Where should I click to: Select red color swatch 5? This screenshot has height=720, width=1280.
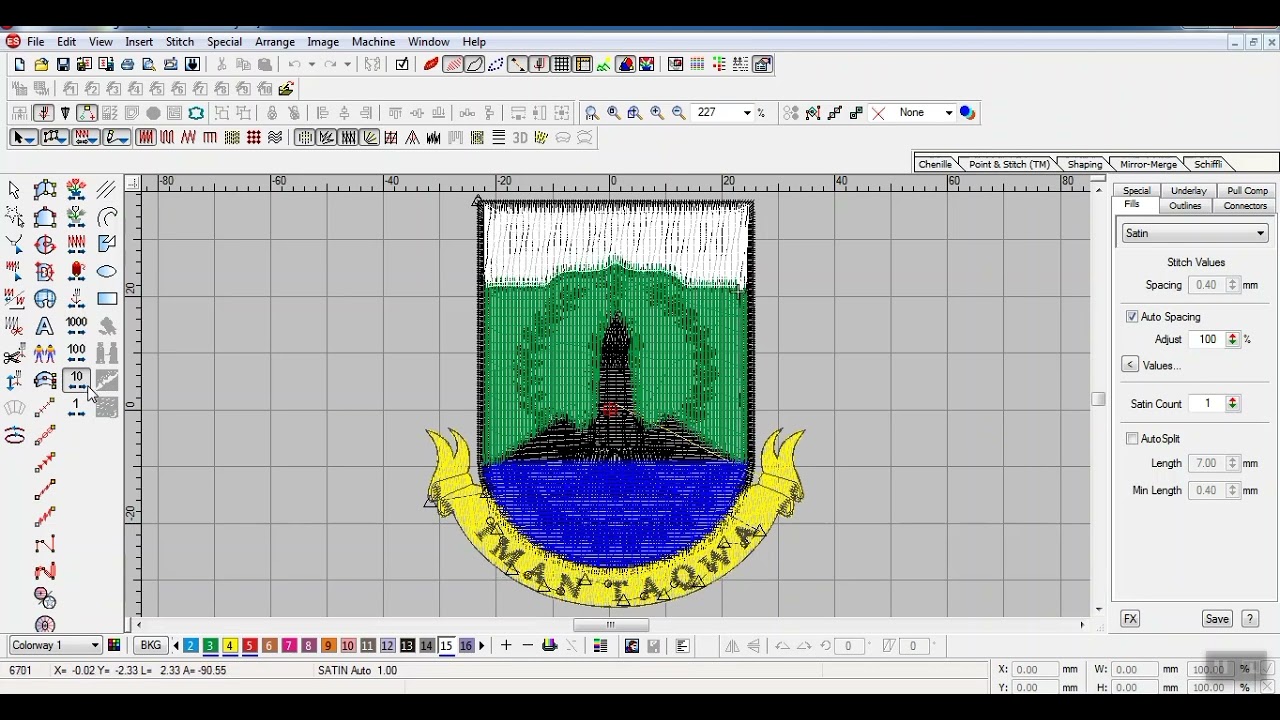click(x=250, y=646)
